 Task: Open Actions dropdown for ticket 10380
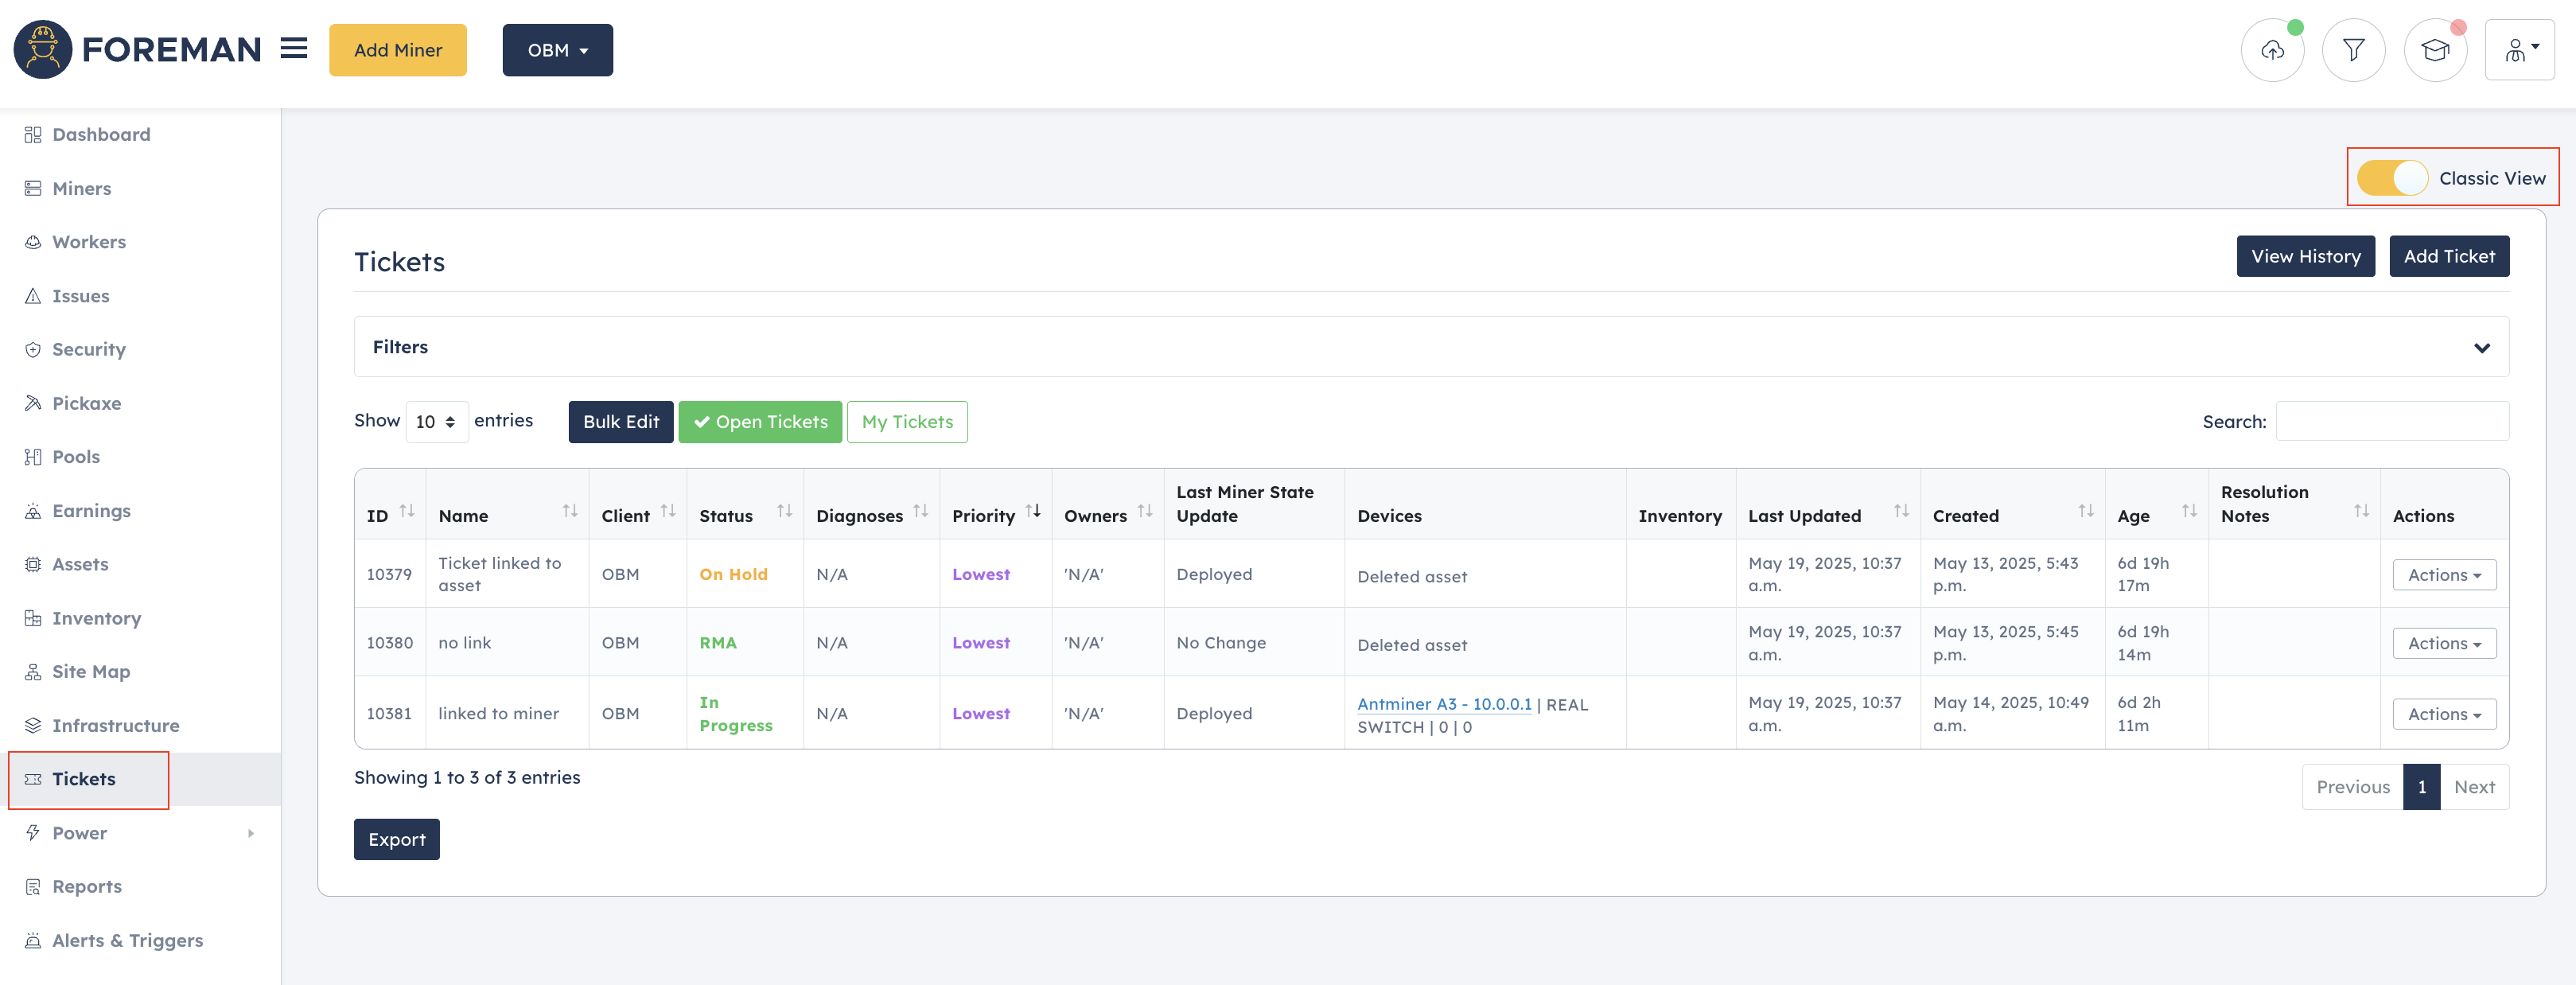pos(2444,644)
